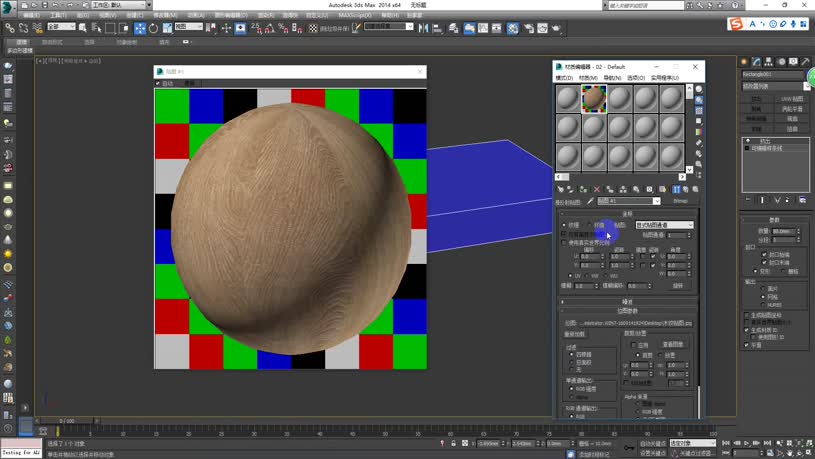Toggle Cap Start checkbox in Parameters
The height and width of the screenshot is (459, 815).
764,255
